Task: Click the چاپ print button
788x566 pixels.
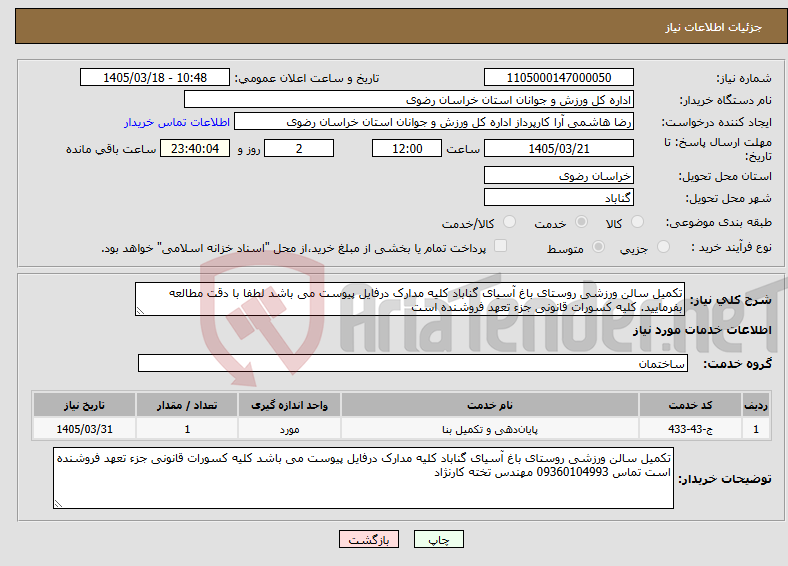Action: click(x=439, y=539)
